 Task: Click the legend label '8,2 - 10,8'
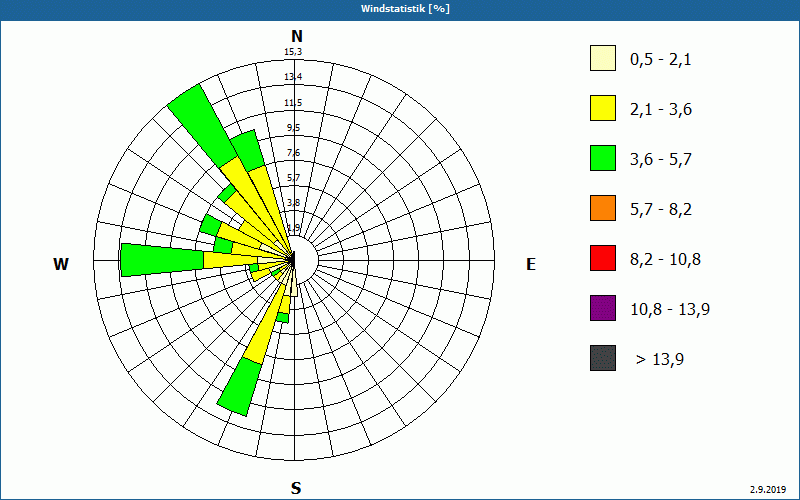pos(665,260)
